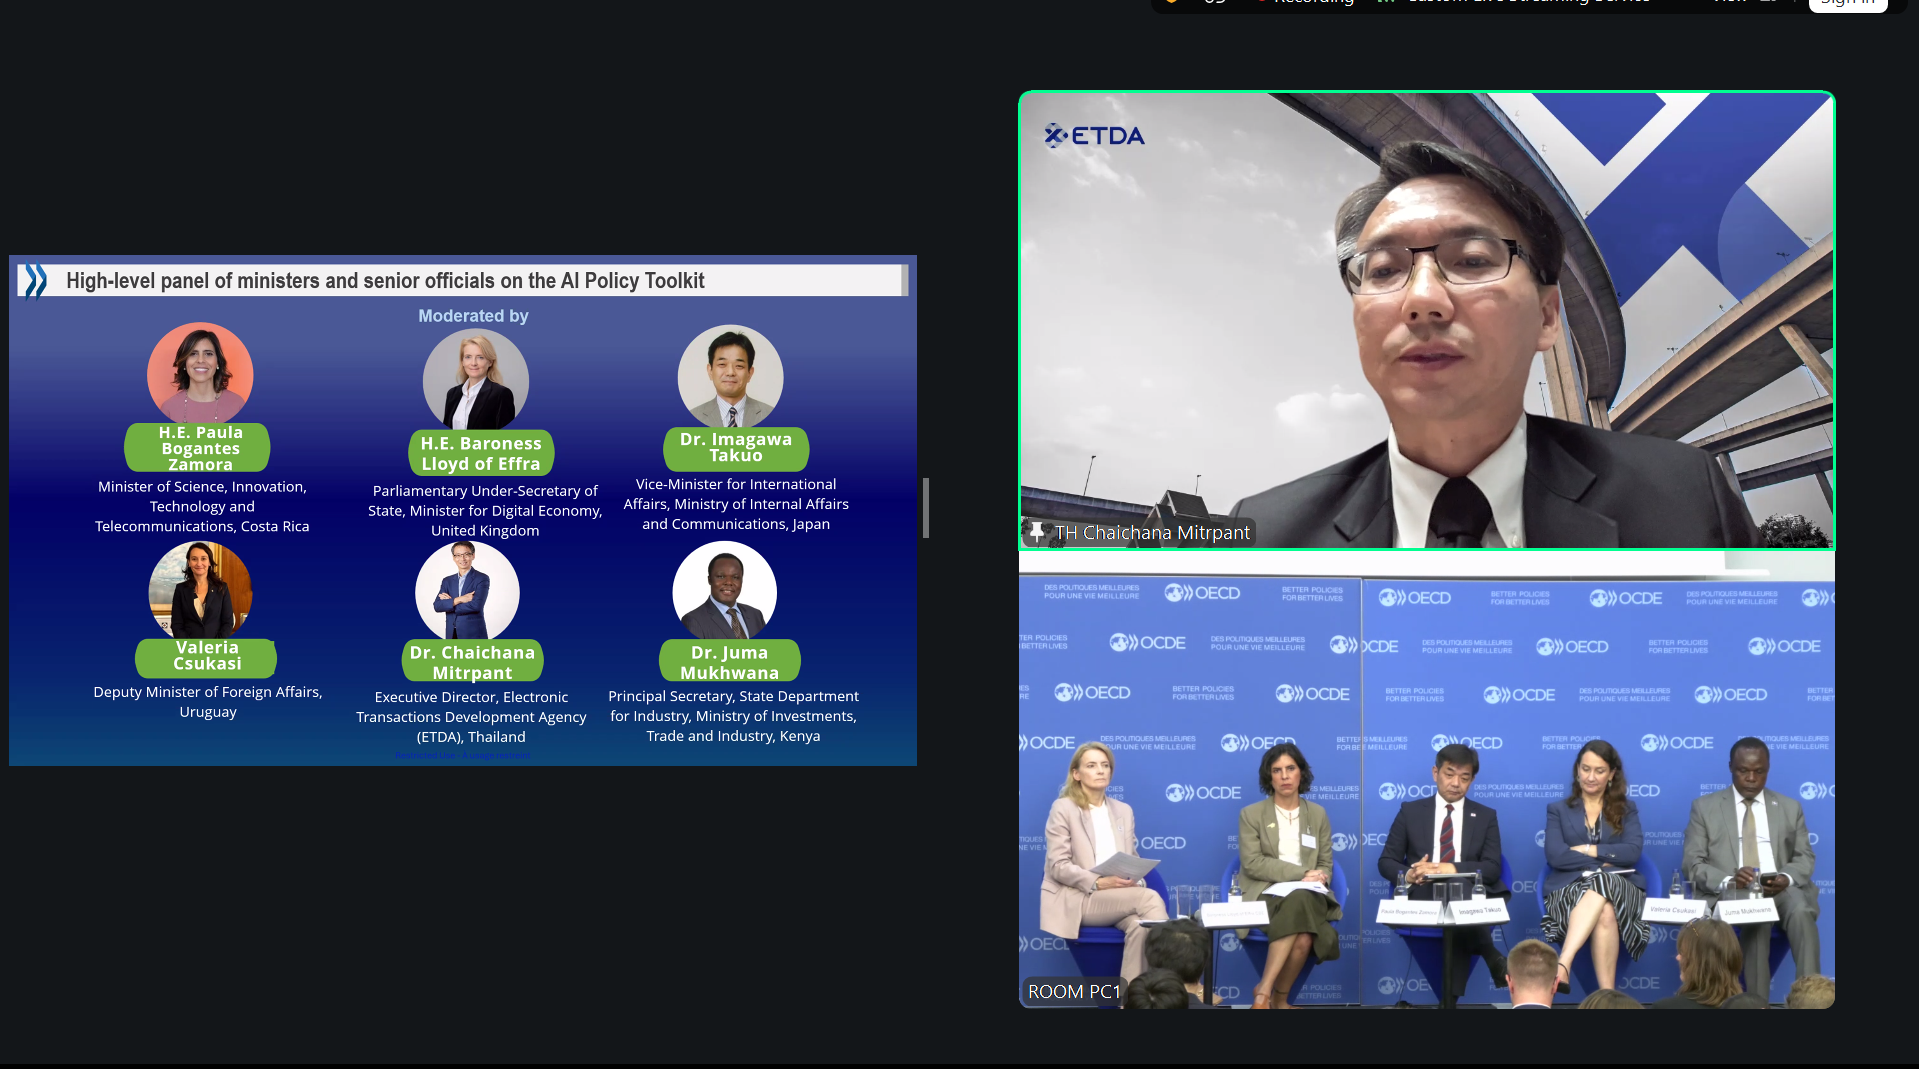This screenshot has height=1069, width=1919.
Task: Click Dr. Juma Mukhwana's portrait on slide
Action: (725, 592)
